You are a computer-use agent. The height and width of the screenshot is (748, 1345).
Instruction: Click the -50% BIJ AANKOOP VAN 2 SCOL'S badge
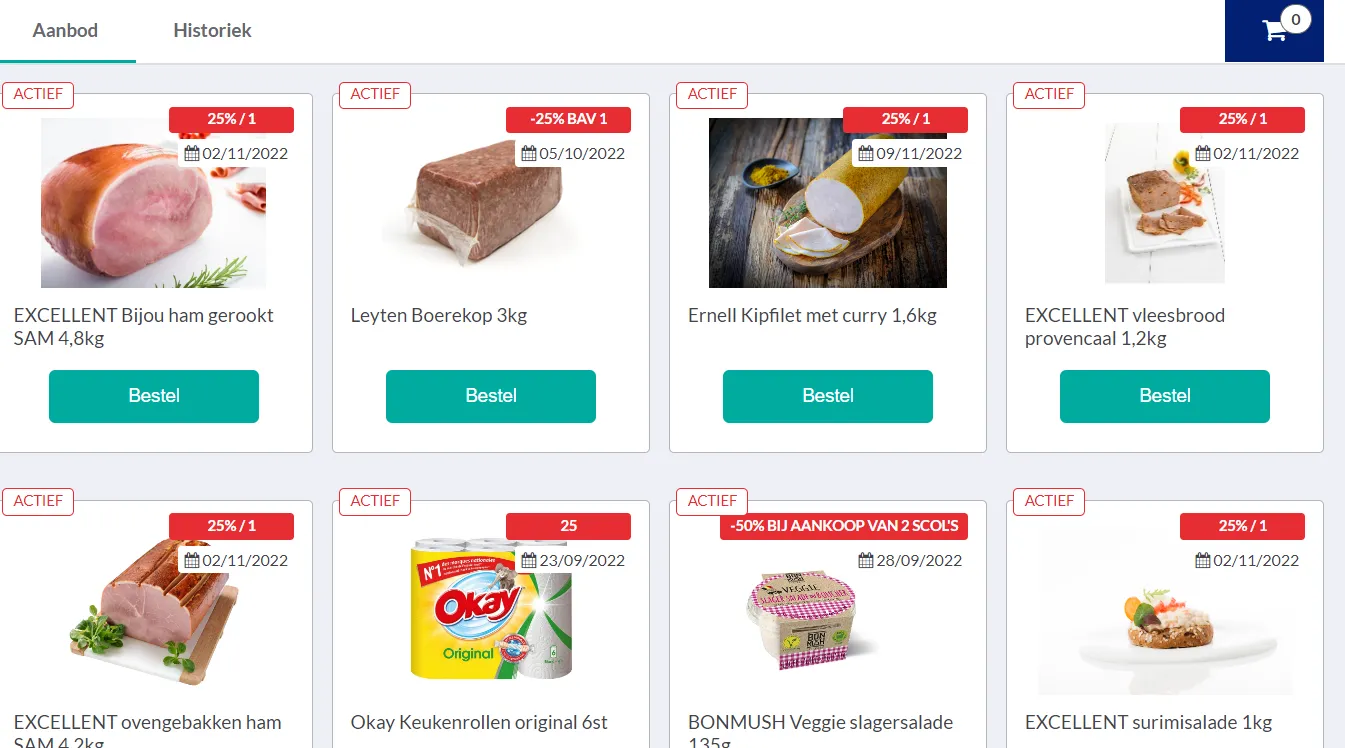click(844, 526)
